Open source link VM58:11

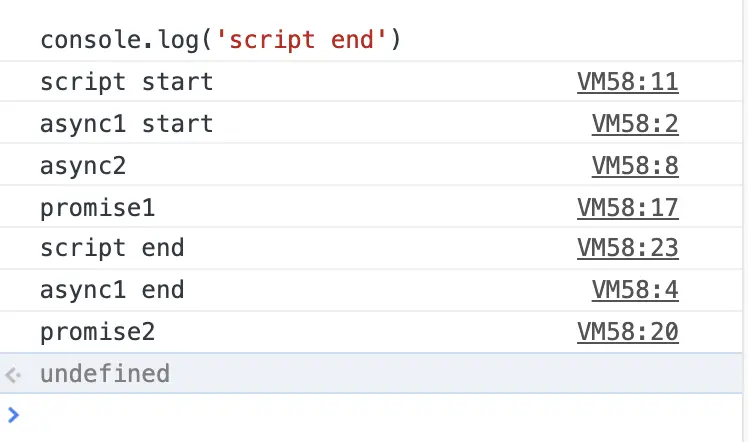click(627, 82)
